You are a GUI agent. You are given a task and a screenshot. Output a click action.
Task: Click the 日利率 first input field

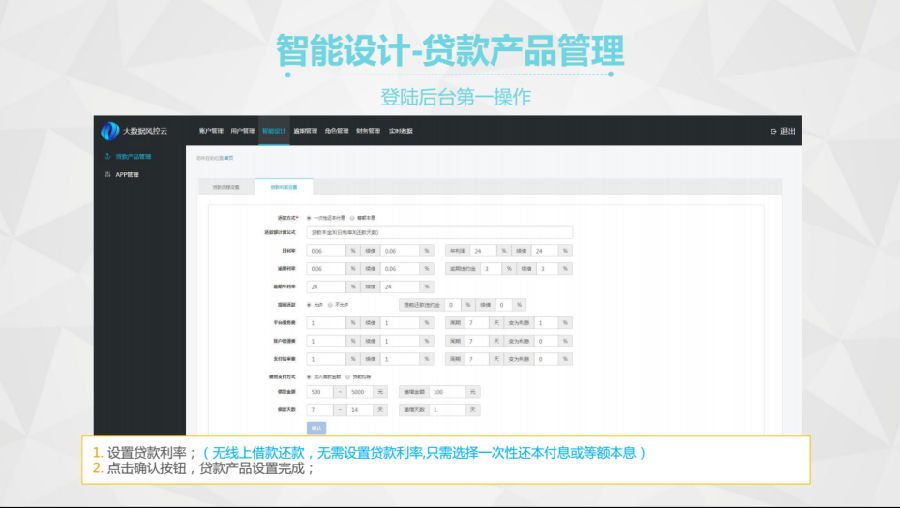coord(326,251)
